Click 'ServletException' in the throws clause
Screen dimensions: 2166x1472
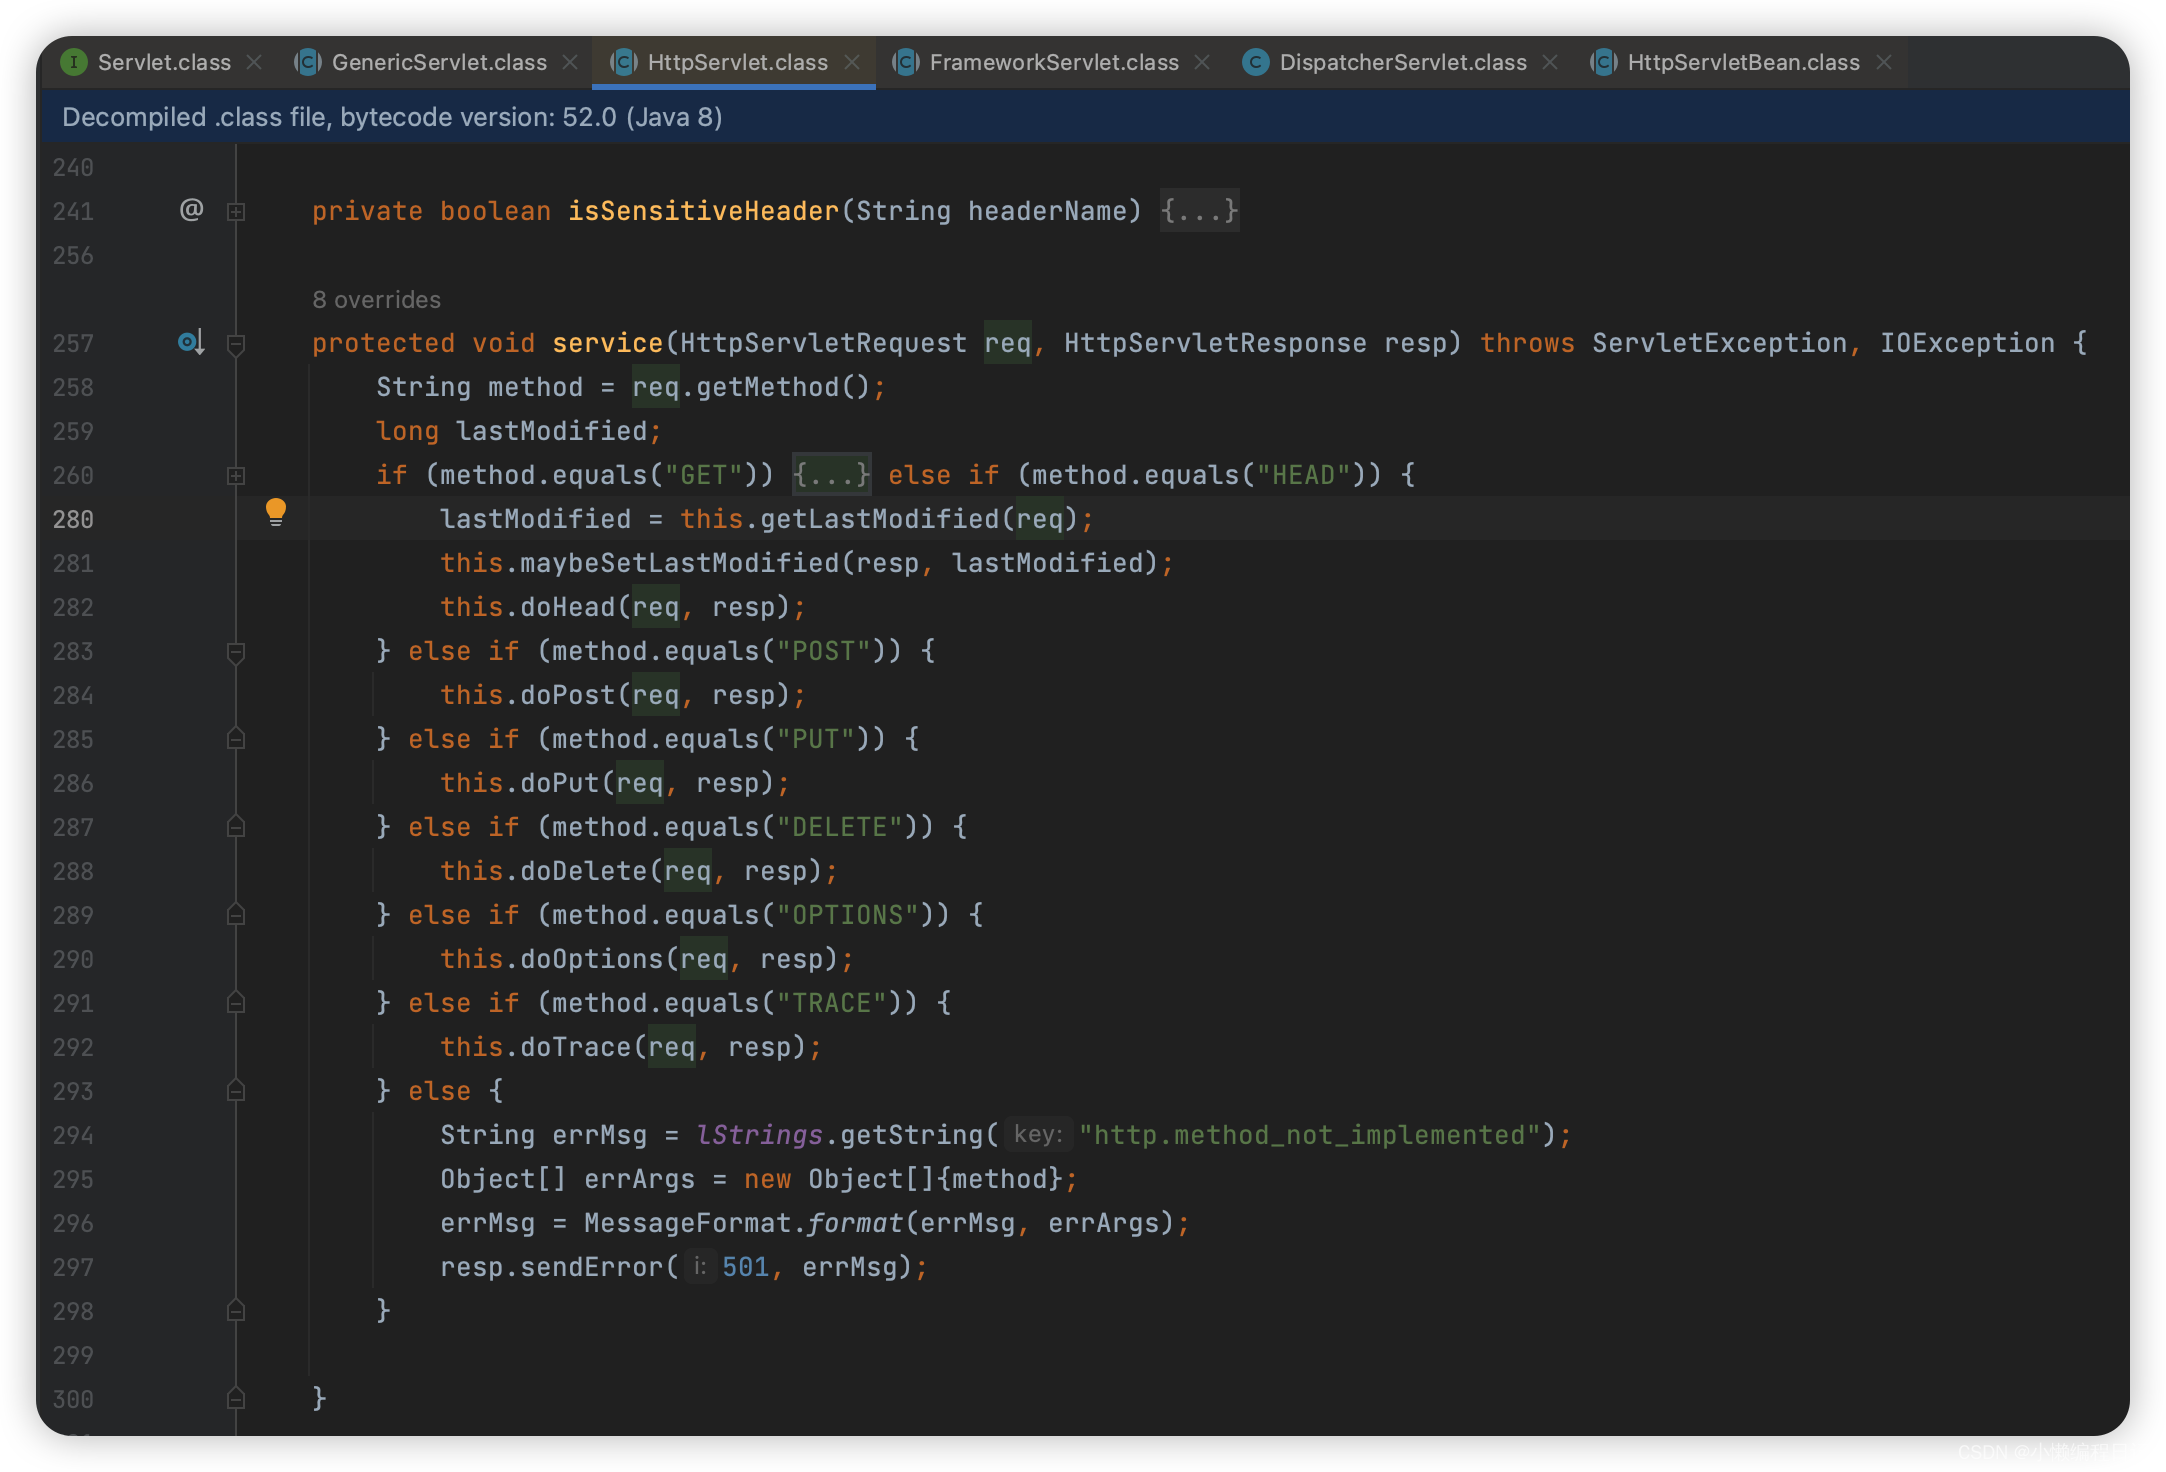[x=1719, y=343]
